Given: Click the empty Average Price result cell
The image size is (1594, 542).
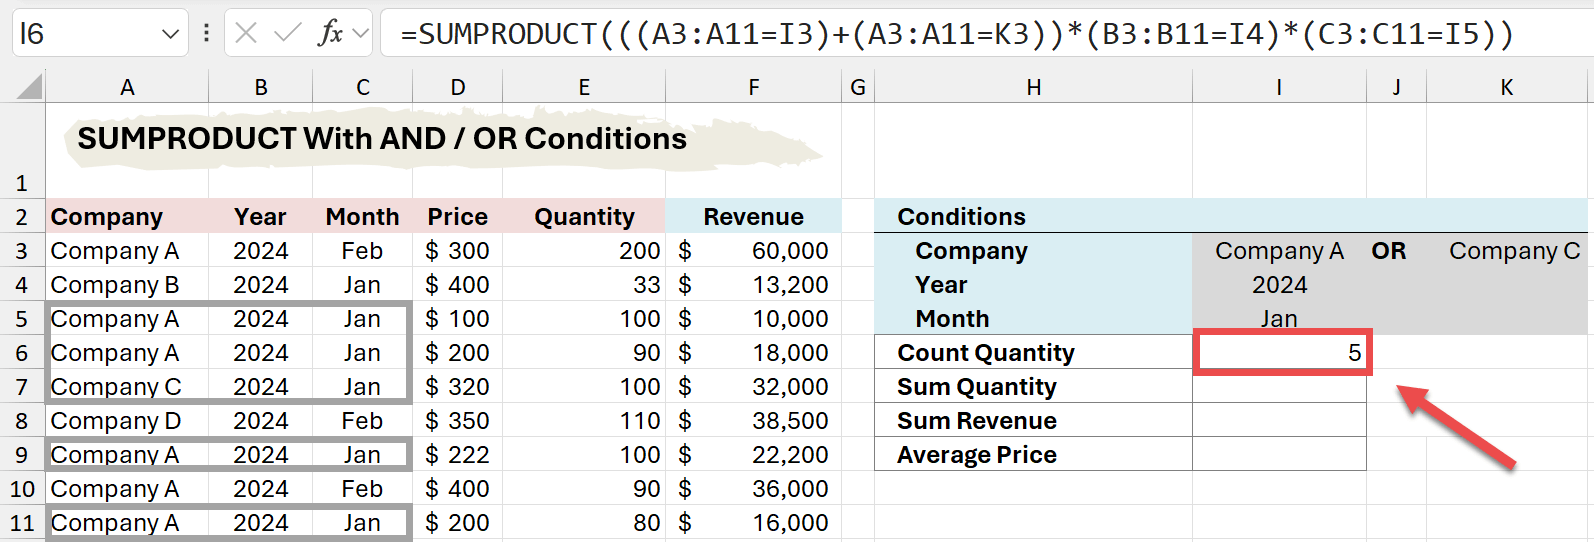Looking at the screenshot, I should 1279,455.
